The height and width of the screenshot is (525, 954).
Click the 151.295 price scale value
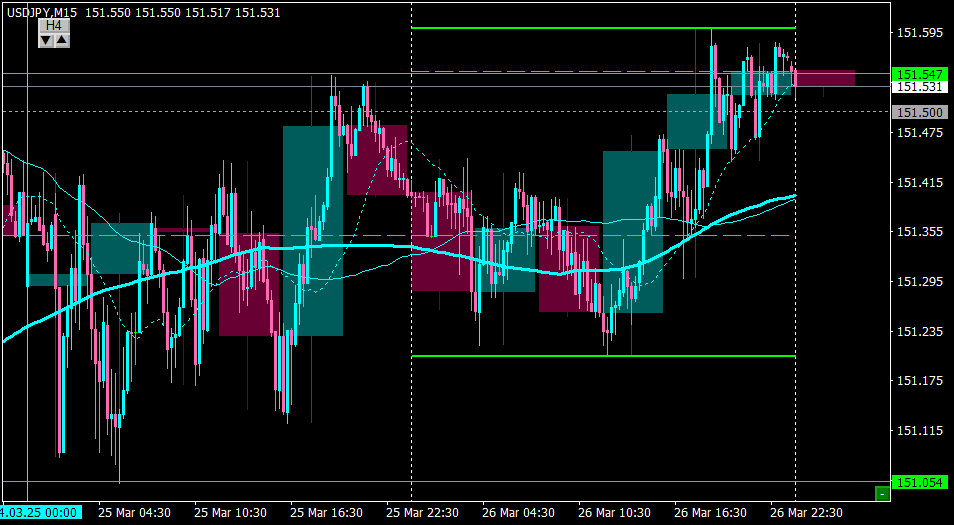(x=920, y=282)
